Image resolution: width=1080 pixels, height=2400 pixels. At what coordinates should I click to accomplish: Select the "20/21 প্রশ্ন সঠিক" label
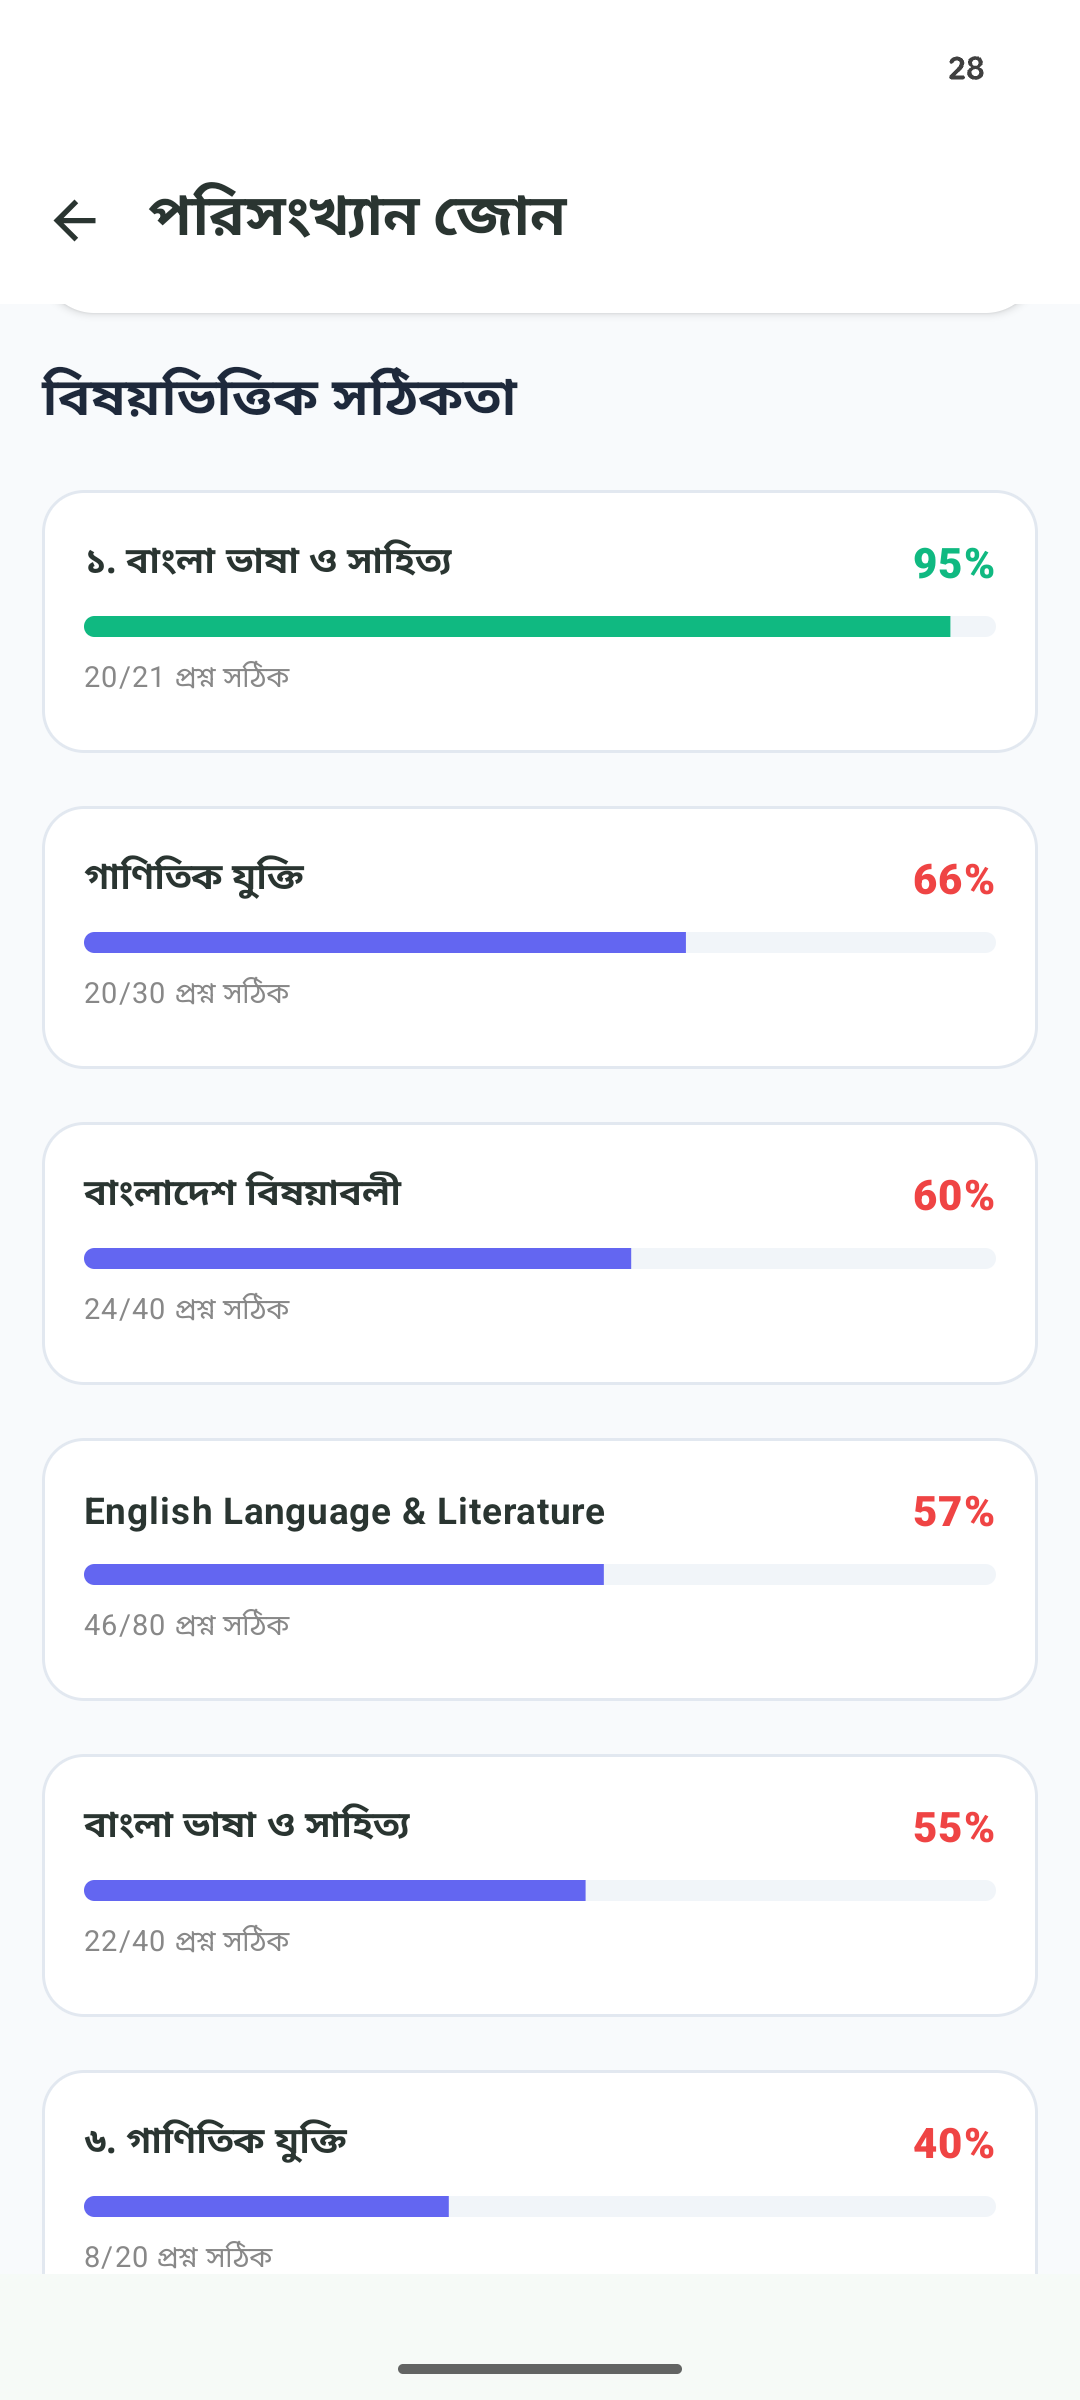187,678
